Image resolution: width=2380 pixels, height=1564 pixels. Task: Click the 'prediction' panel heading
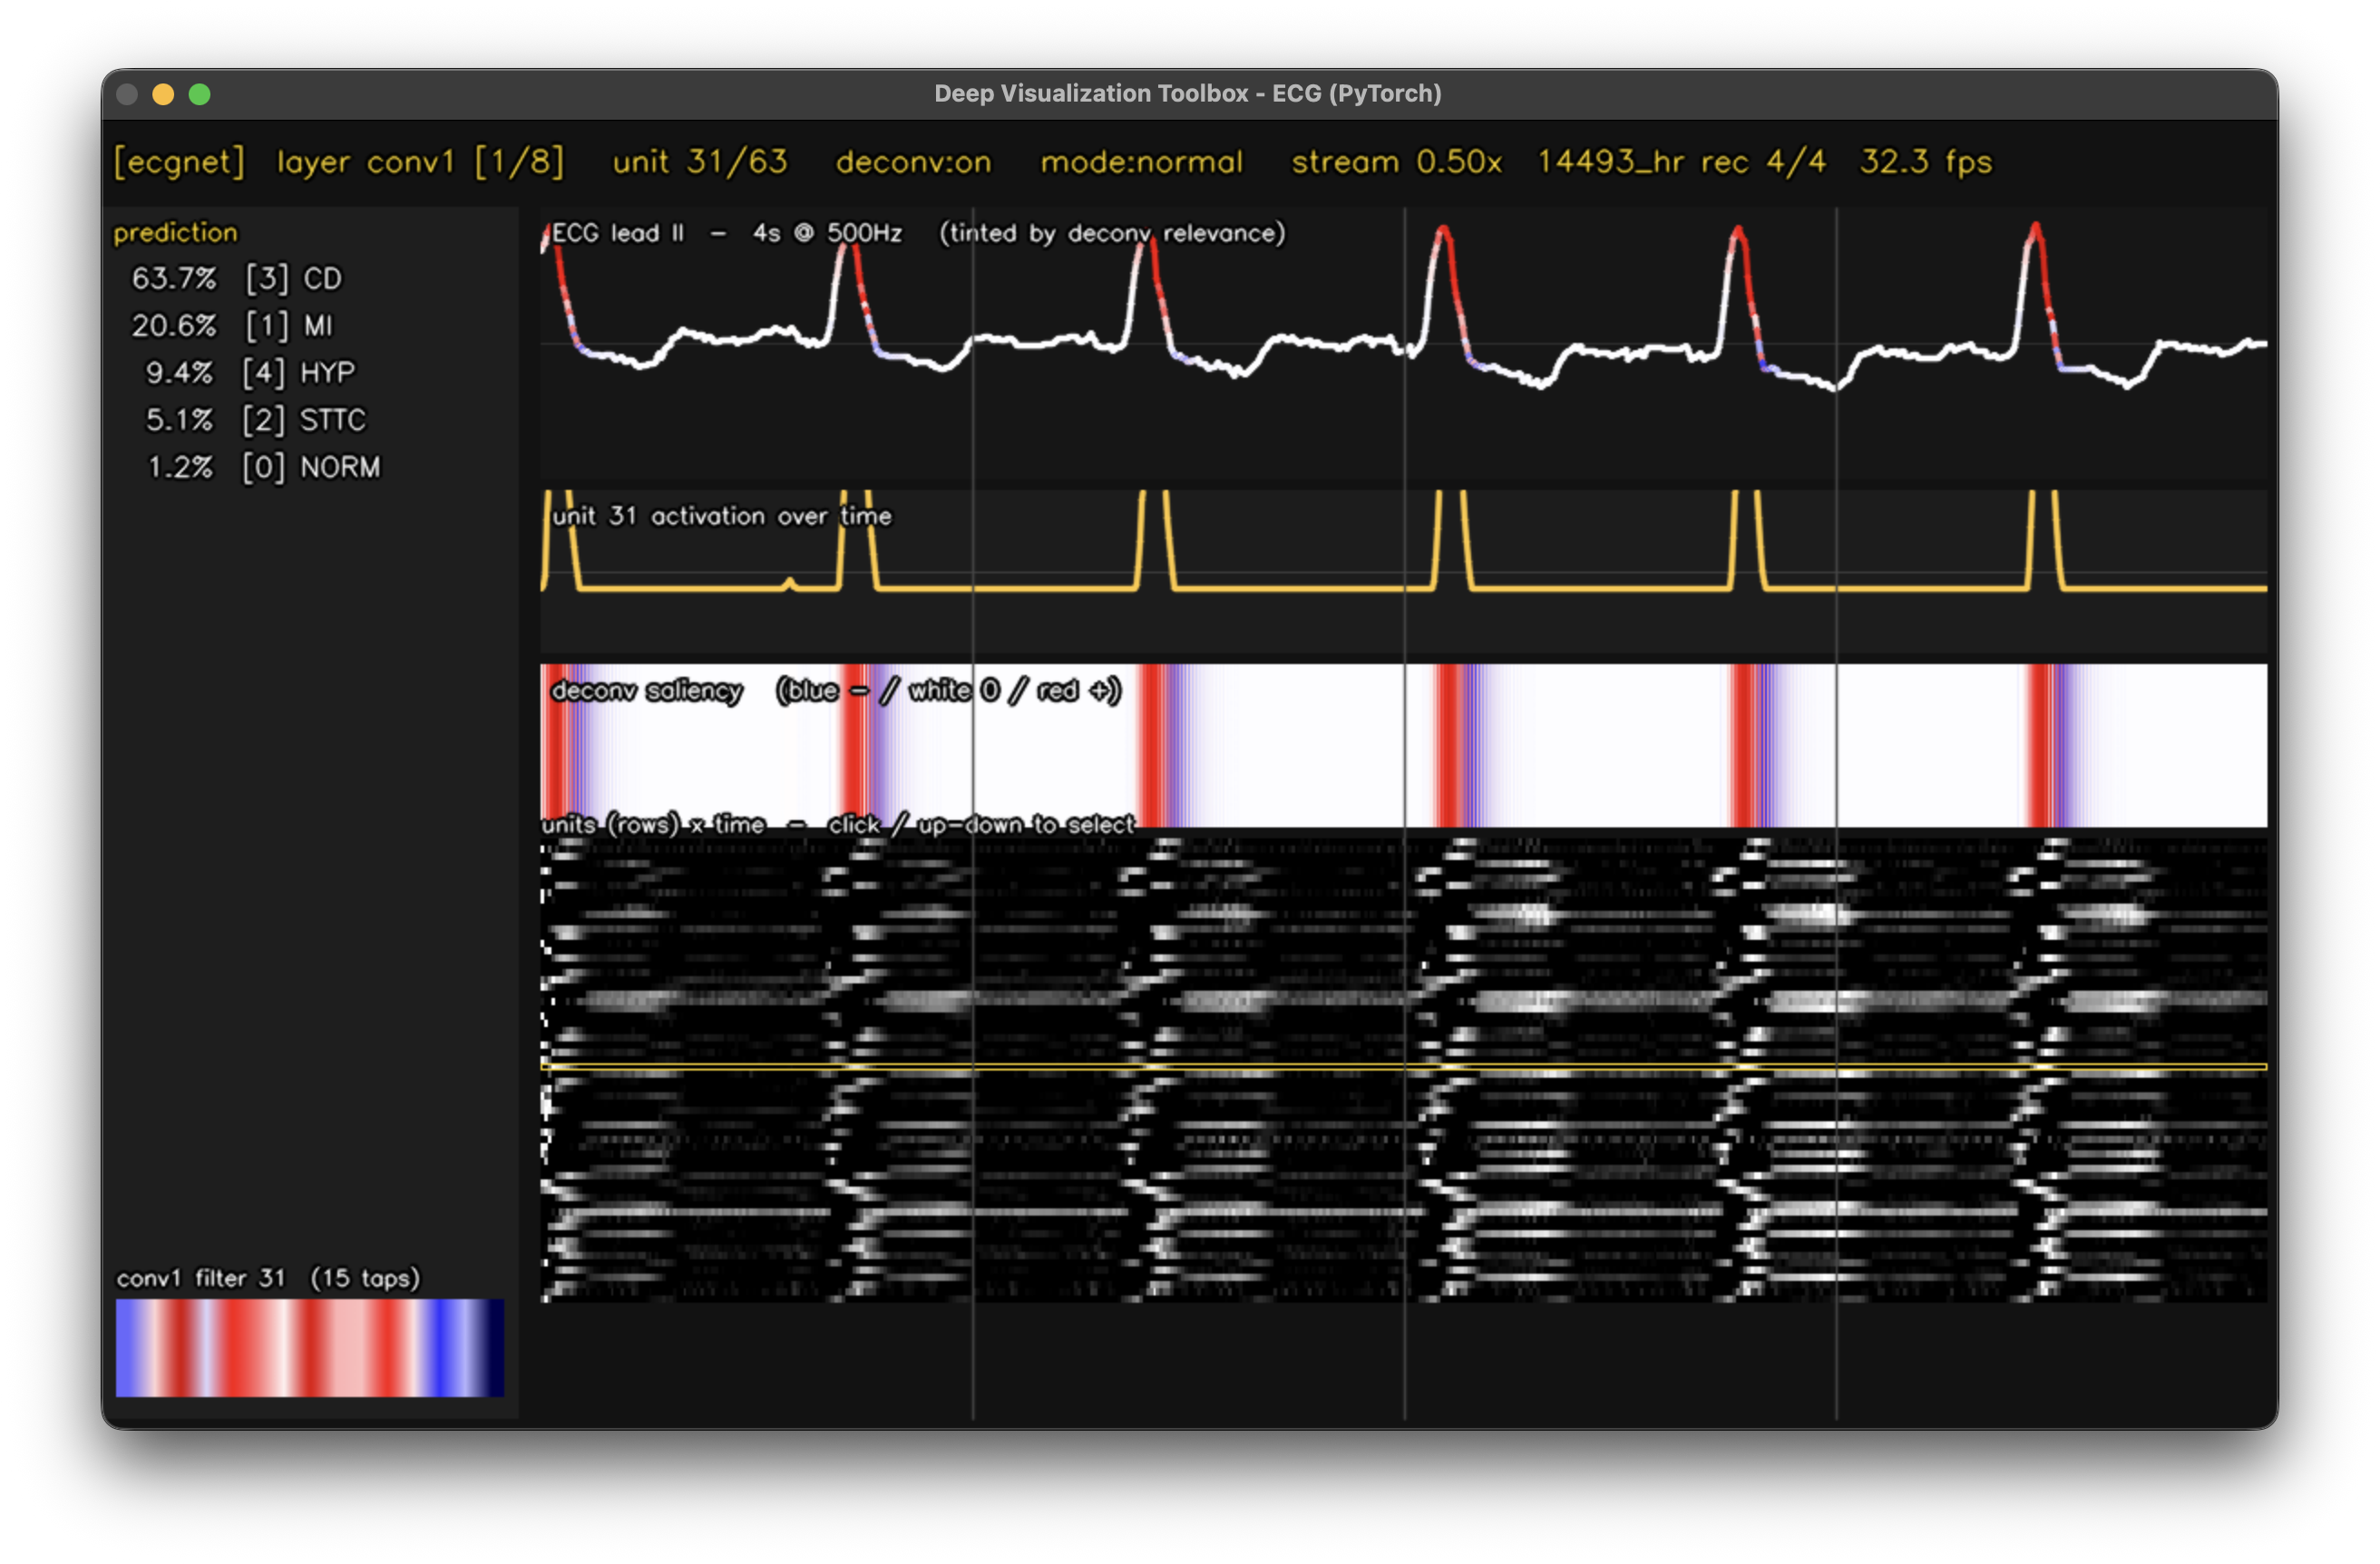pyautogui.click(x=175, y=232)
